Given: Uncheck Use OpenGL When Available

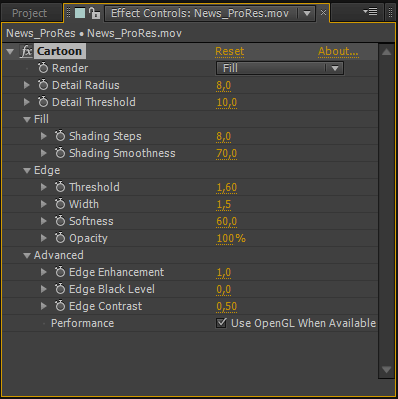Looking at the screenshot, I should [x=221, y=323].
